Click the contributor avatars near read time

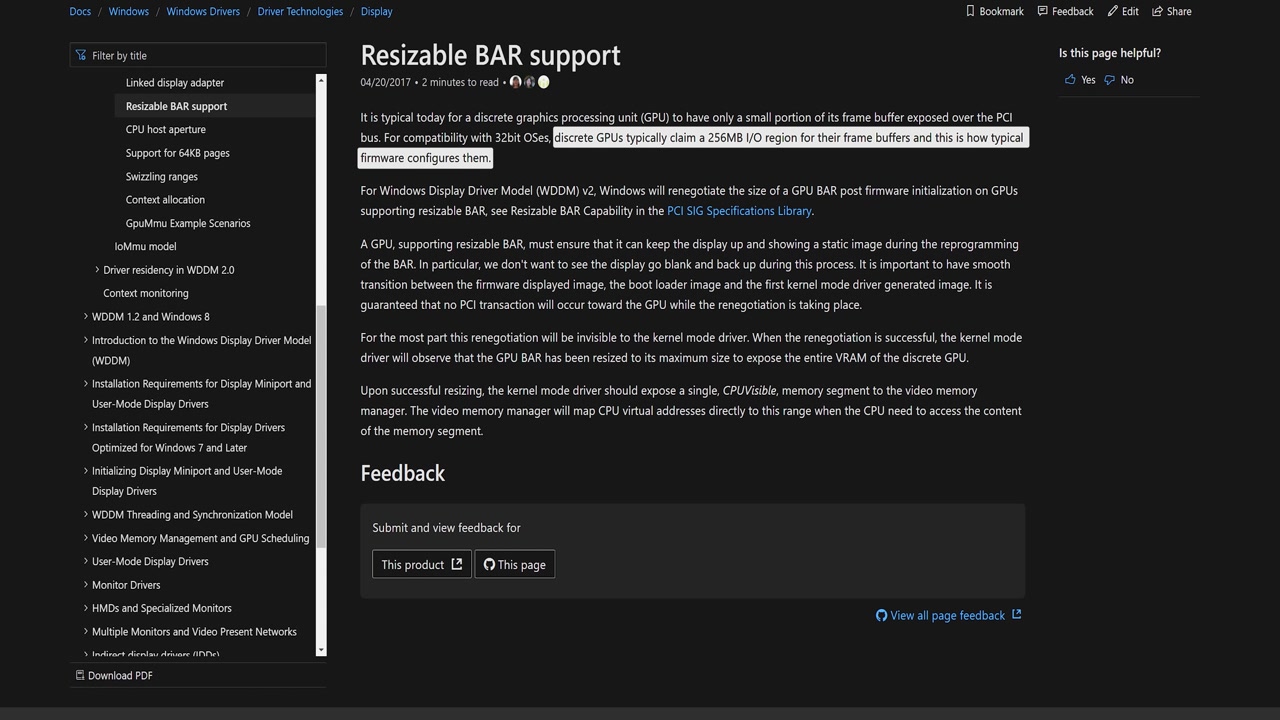[x=529, y=82]
